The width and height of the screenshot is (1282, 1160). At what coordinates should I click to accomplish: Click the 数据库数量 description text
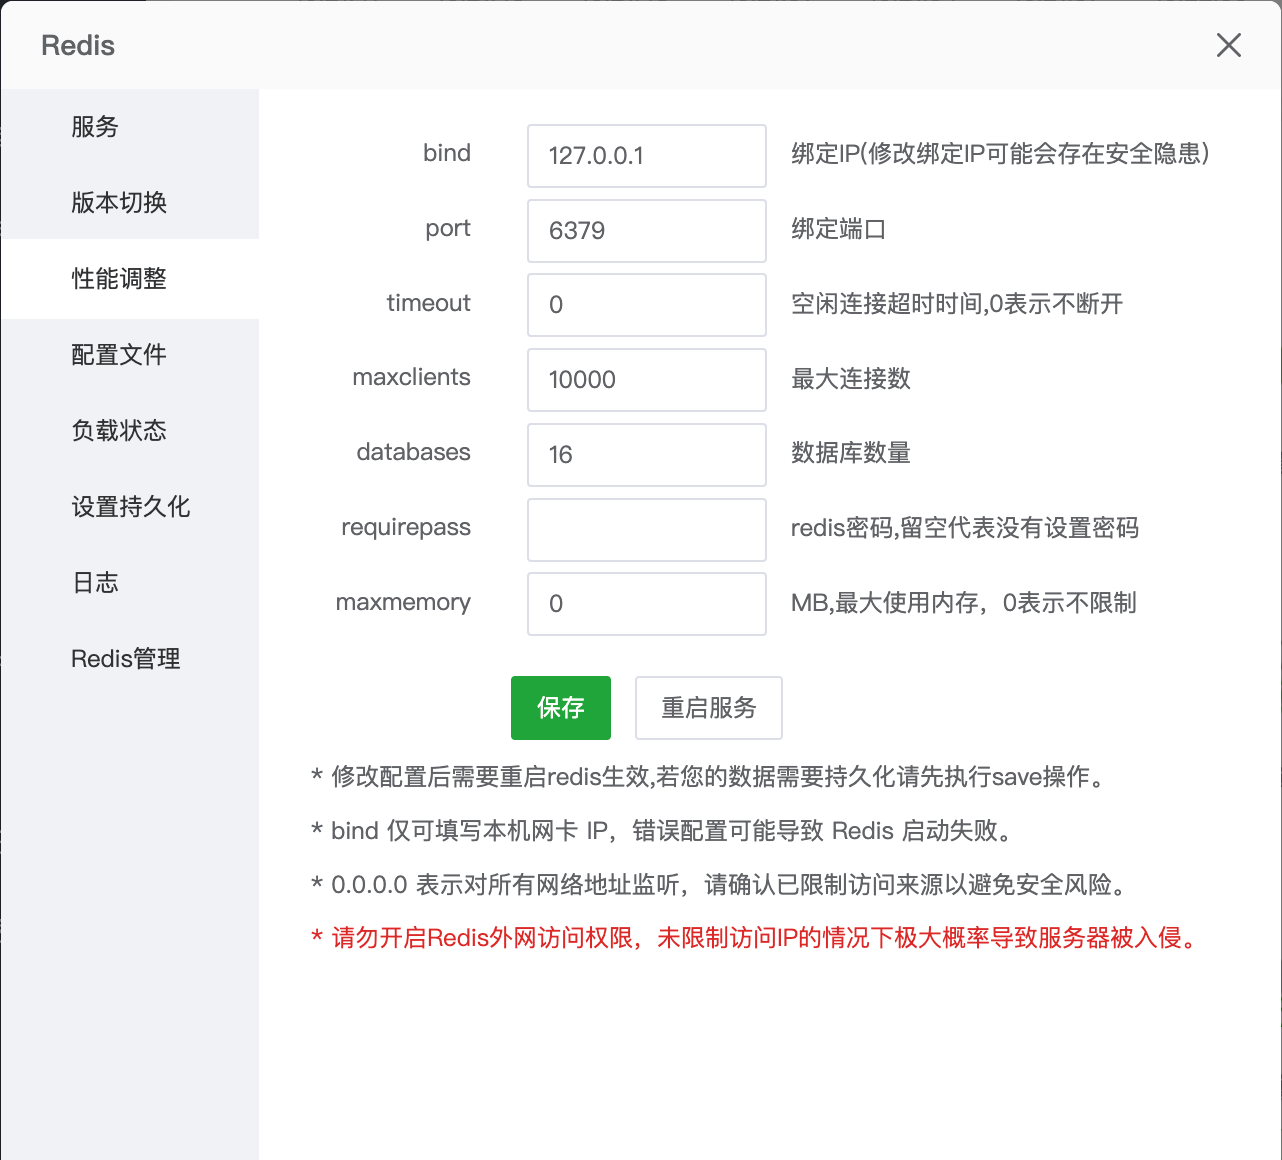pyautogui.click(x=851, y=453)
